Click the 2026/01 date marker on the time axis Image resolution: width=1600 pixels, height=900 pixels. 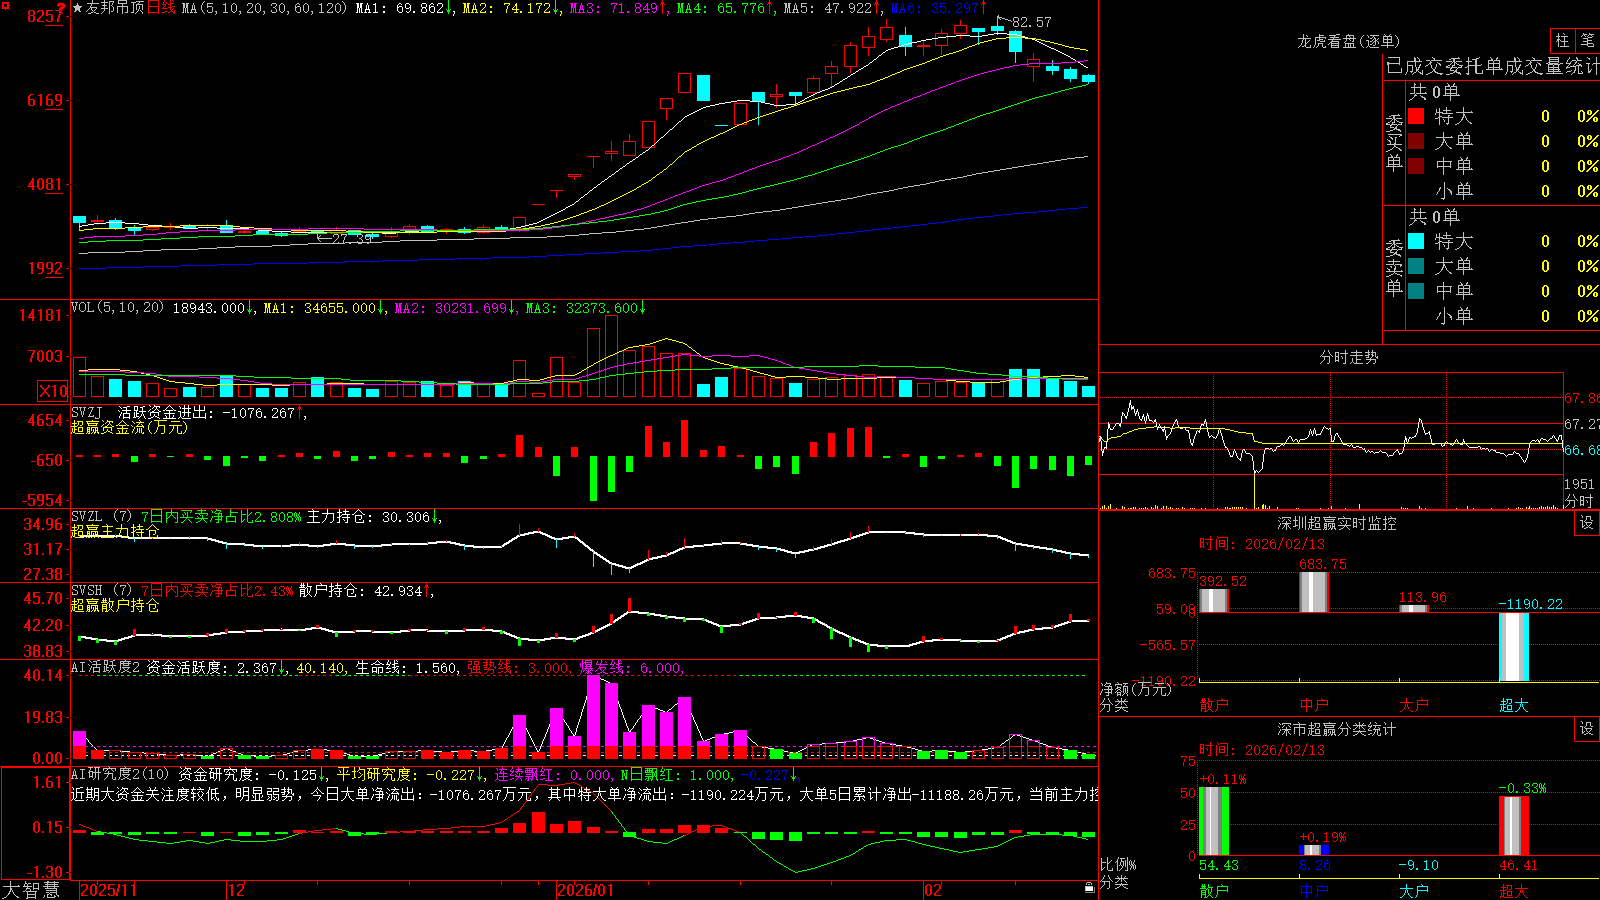pos(586,890)
